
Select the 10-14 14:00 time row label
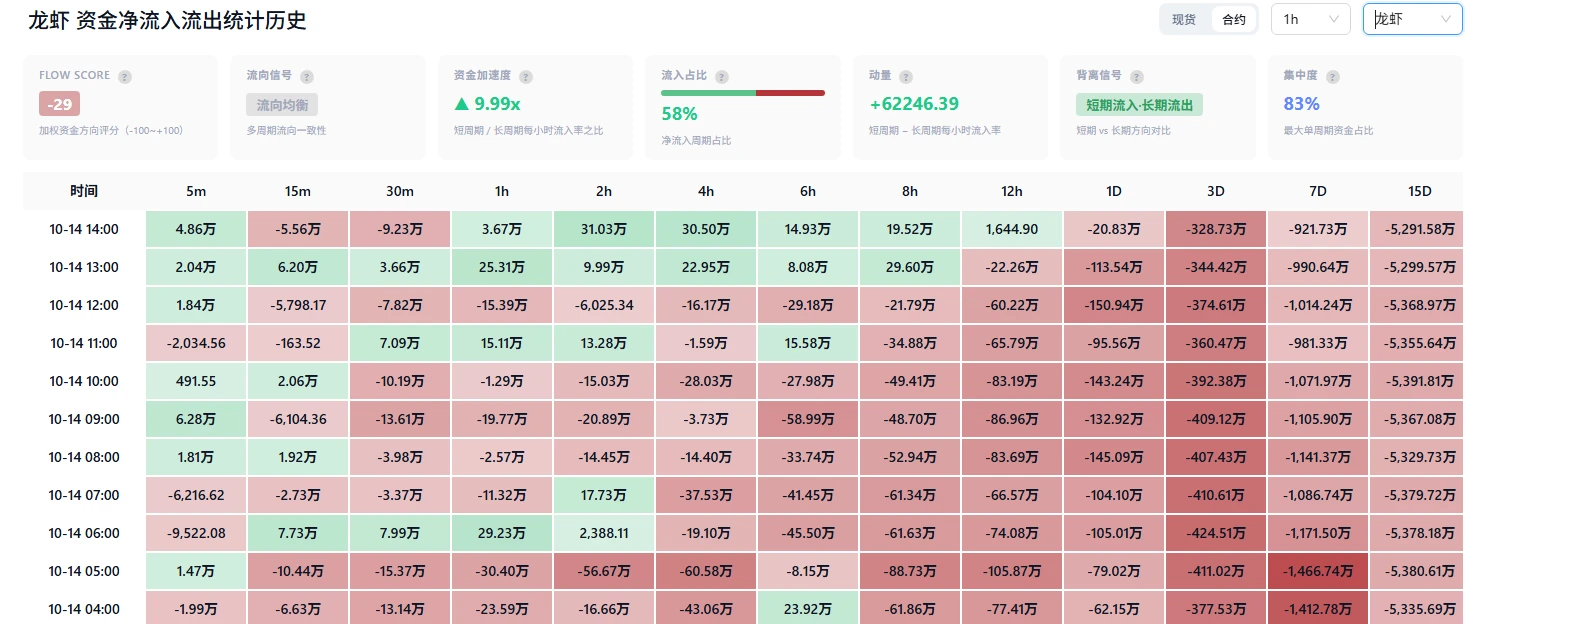[84, 229]
